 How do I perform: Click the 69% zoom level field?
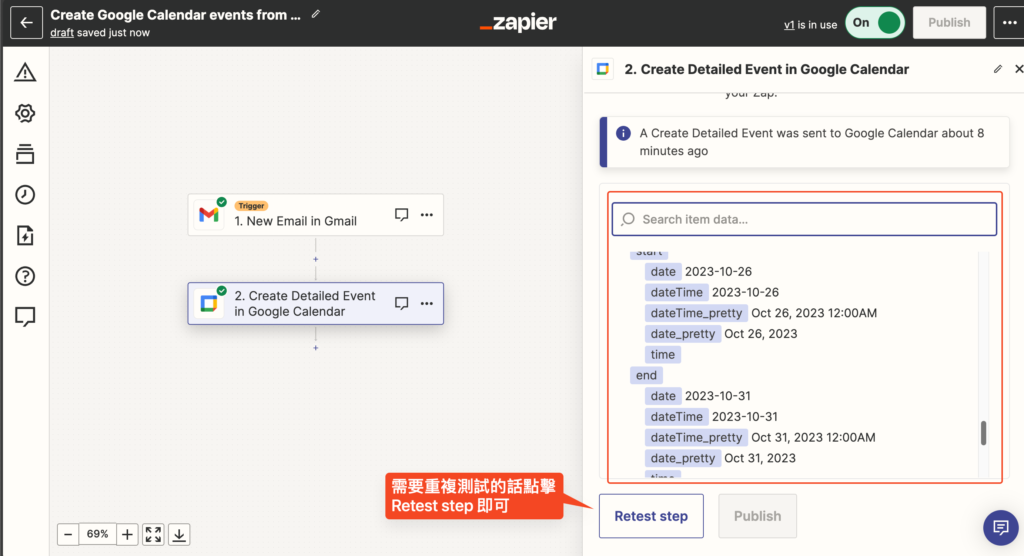97,534
